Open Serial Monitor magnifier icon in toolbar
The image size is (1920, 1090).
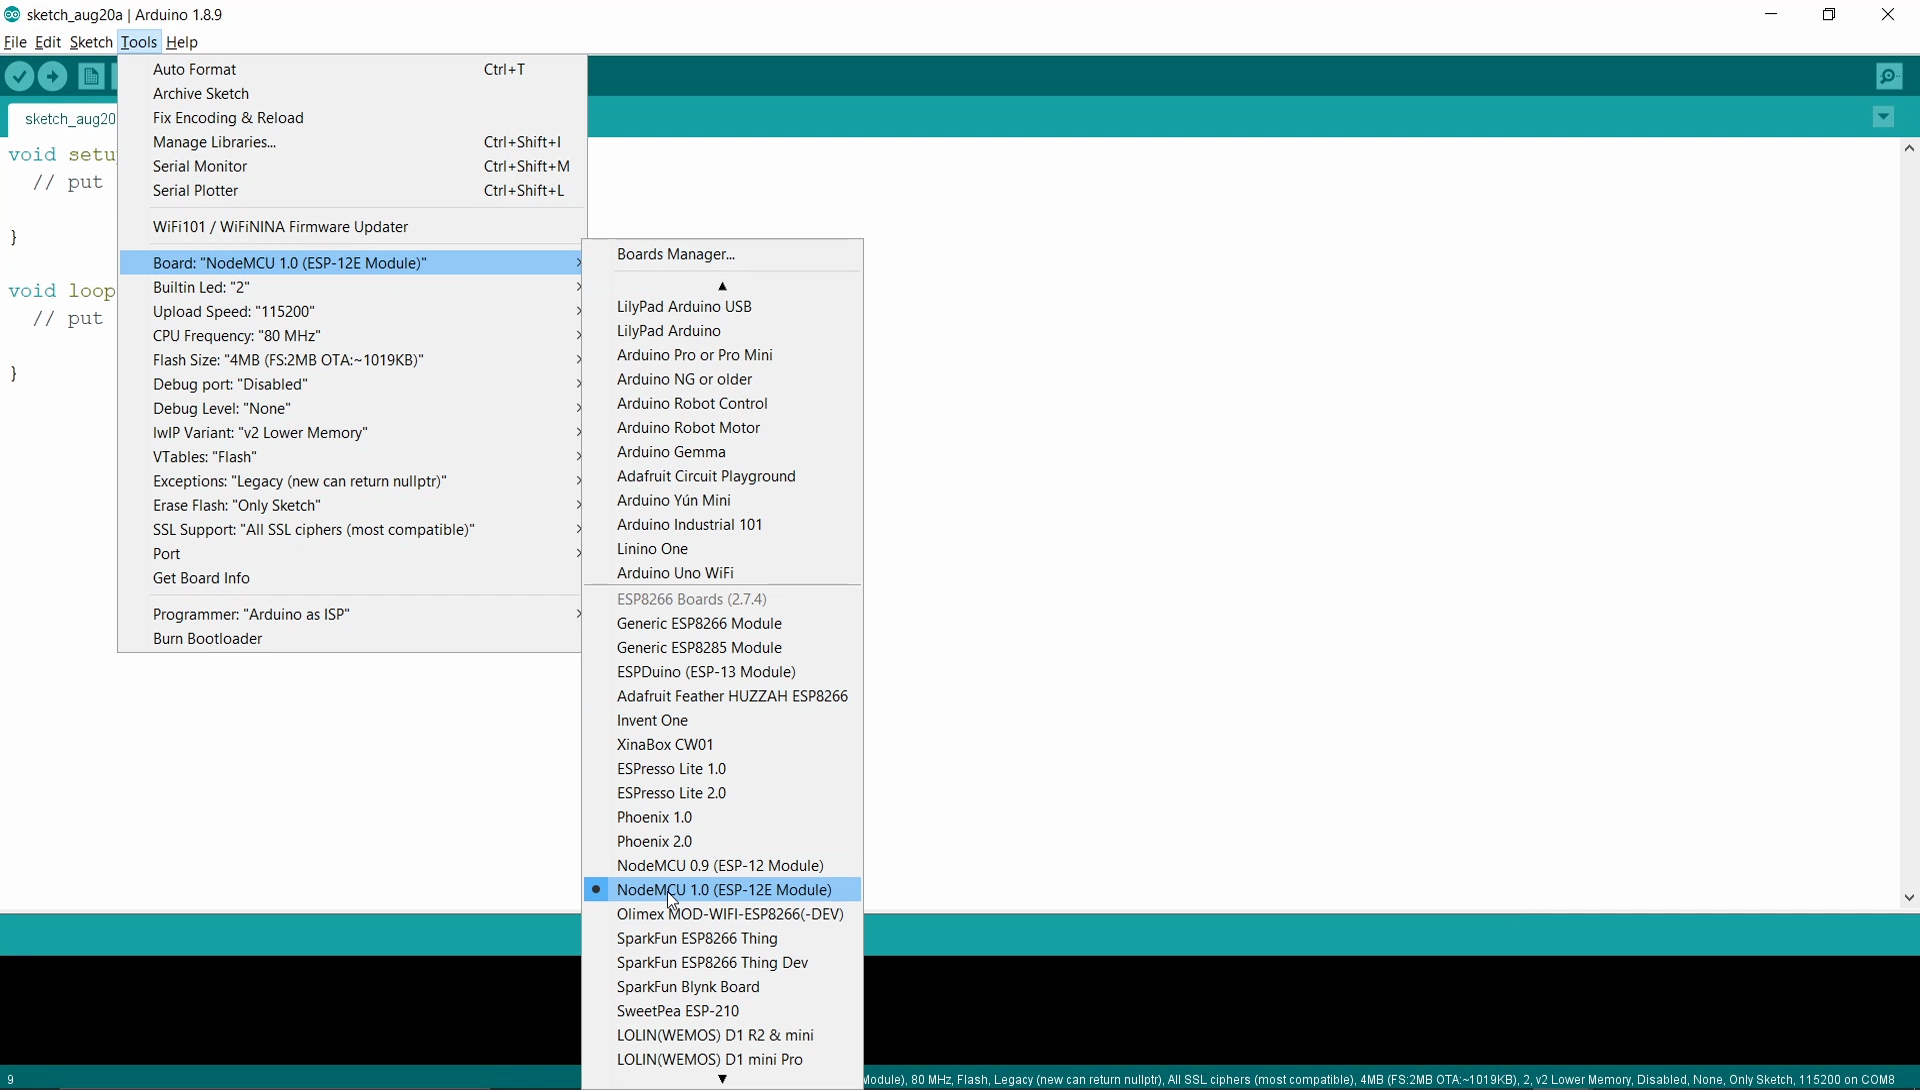(1889, 77)
